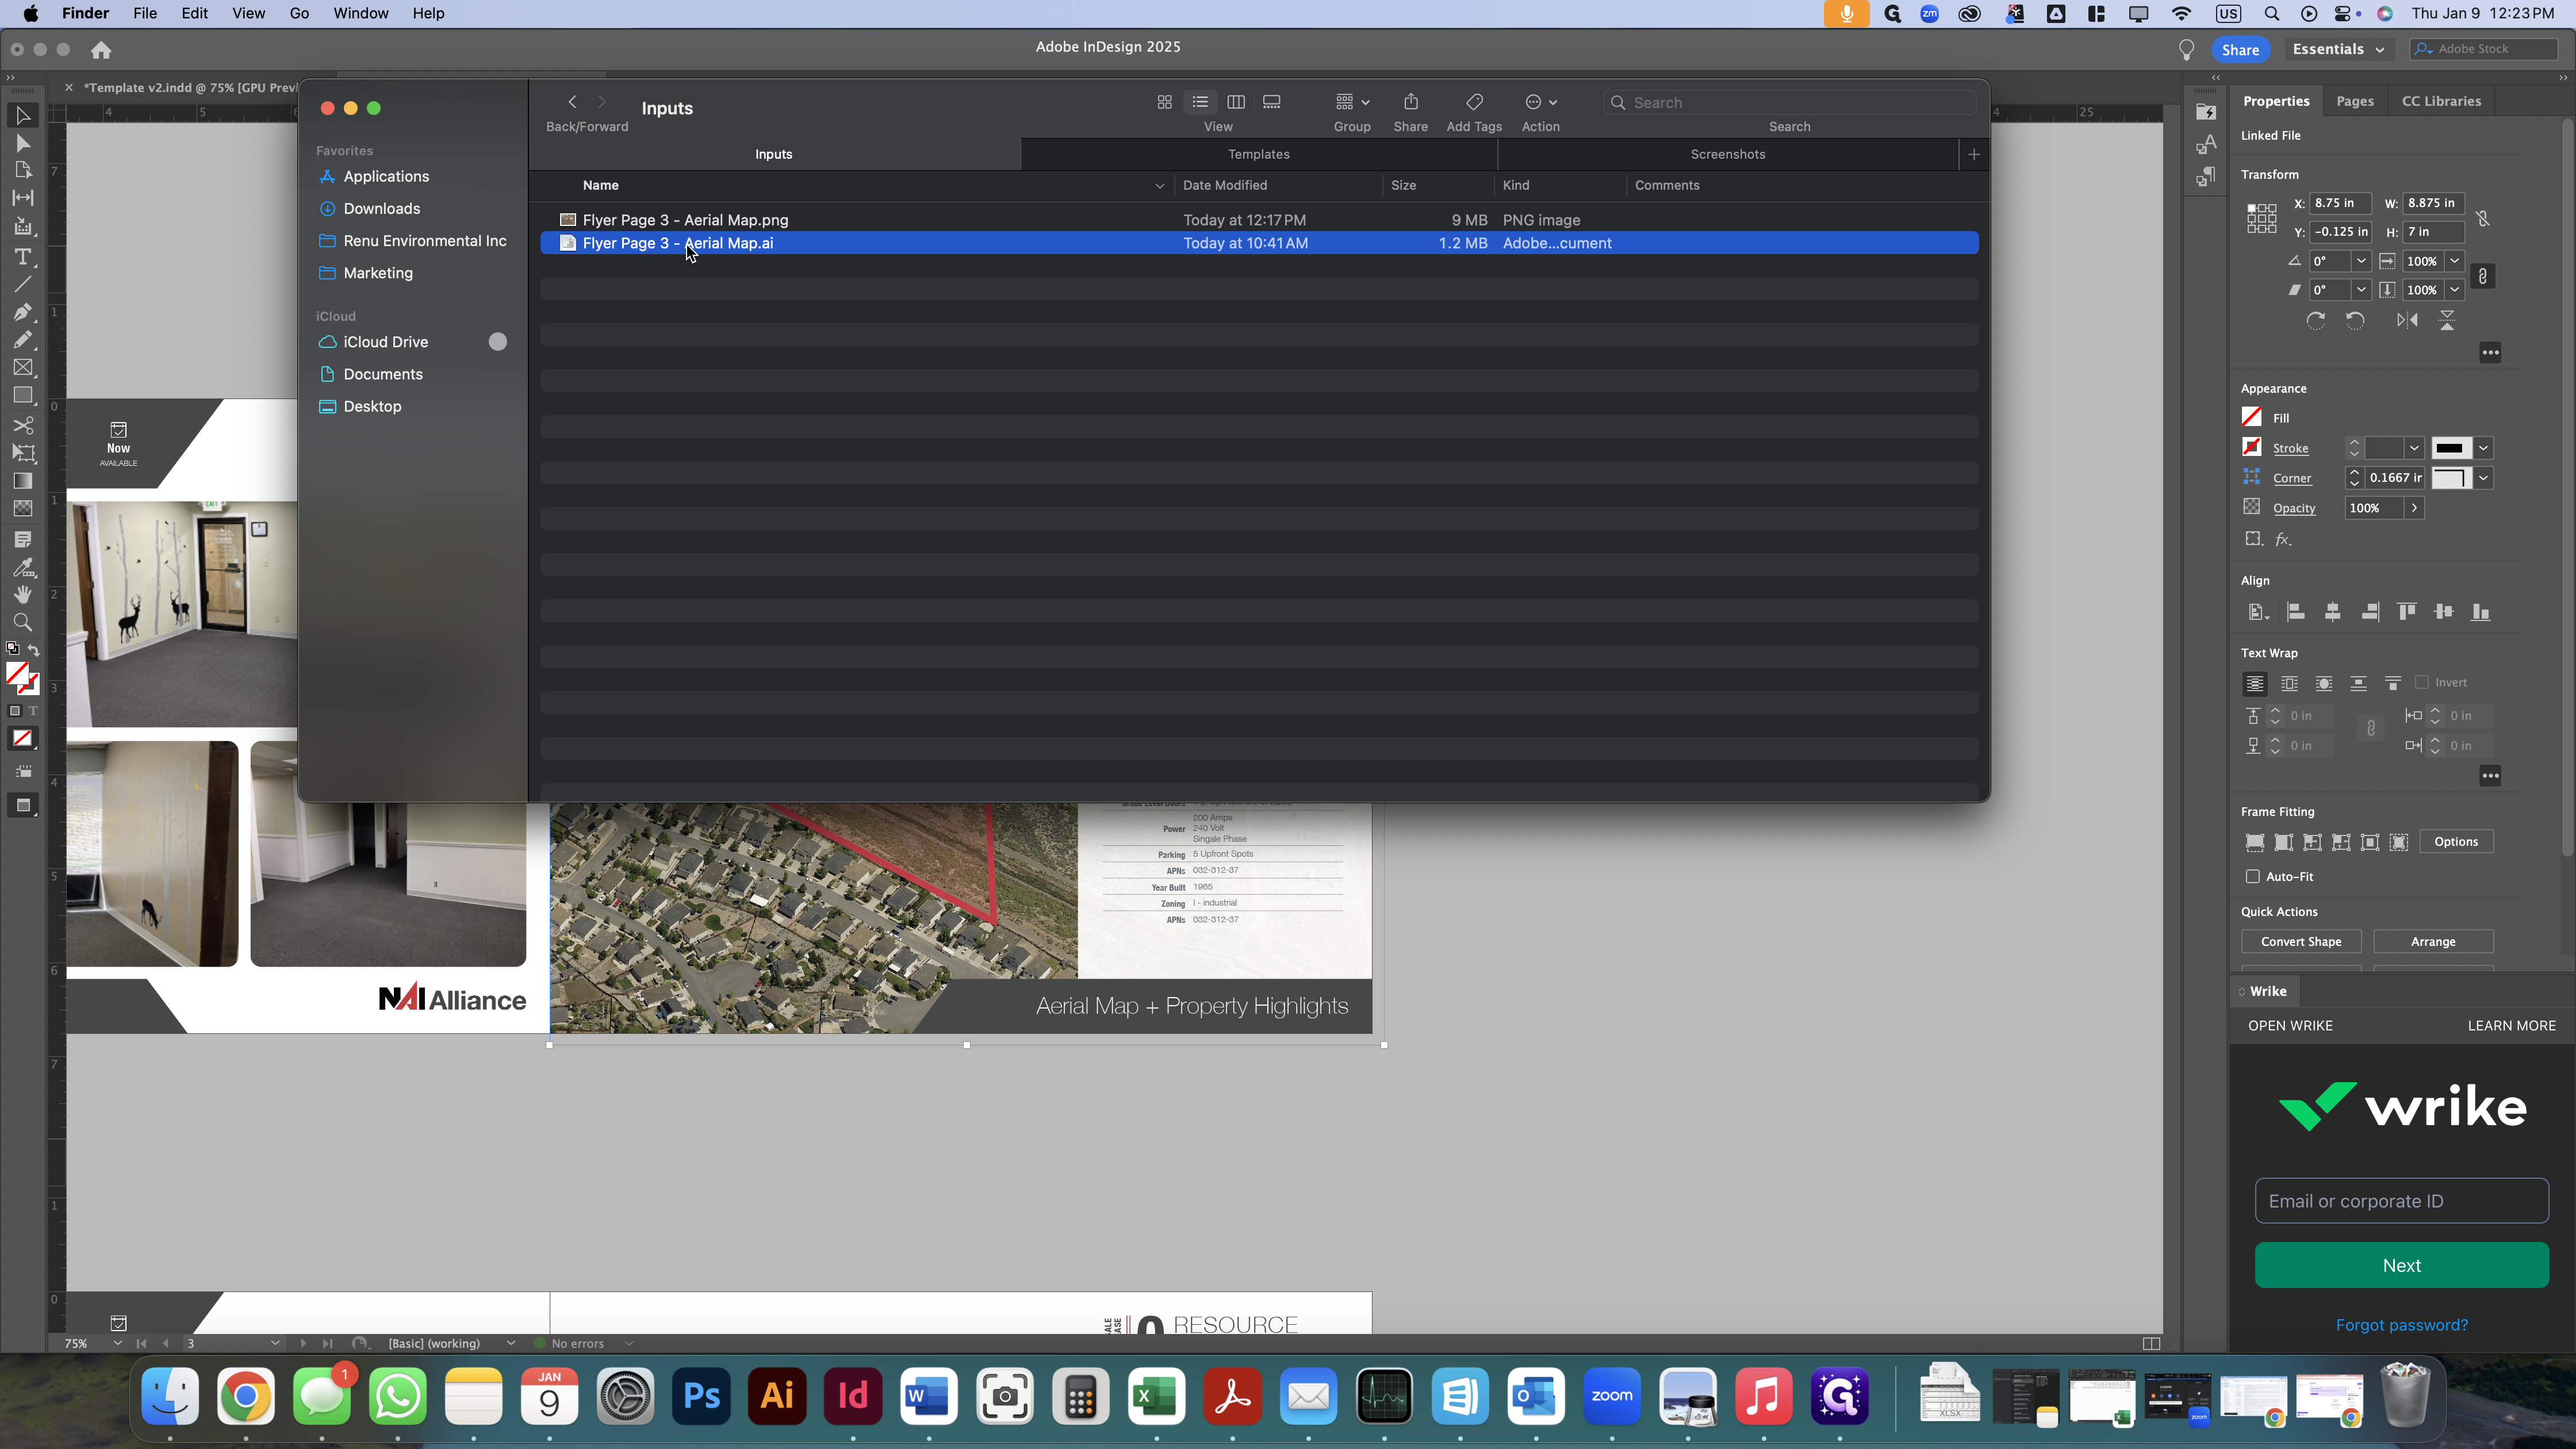Open Photoshop from the Dock
The height and width of the screenshot is (1449, 2576).
(x=701, y=1396)
